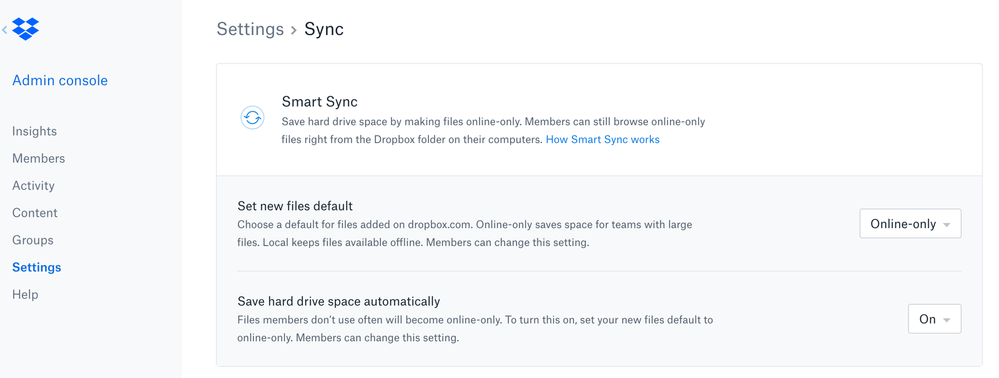Click the Set new files default label
The image size is (999, 378).
pos(295,207)
